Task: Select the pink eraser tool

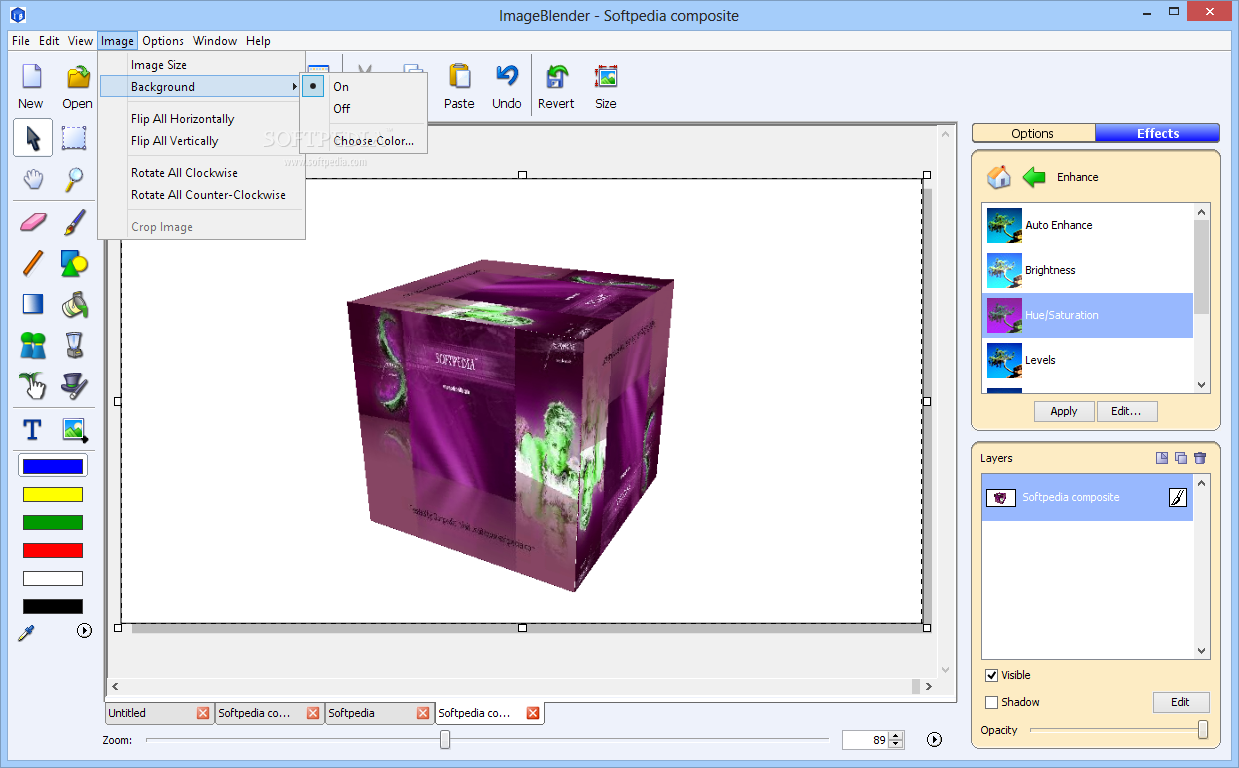Action: pyautogui.click(x=33, y=222)
